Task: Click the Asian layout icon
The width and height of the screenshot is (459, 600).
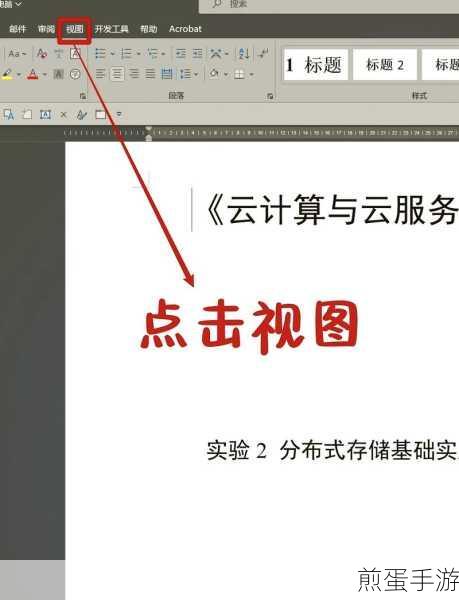Action: 216,54
